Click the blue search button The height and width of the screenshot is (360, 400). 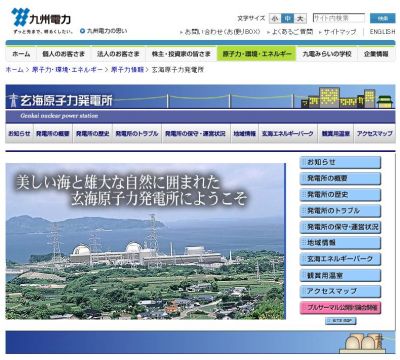(383, 18)
